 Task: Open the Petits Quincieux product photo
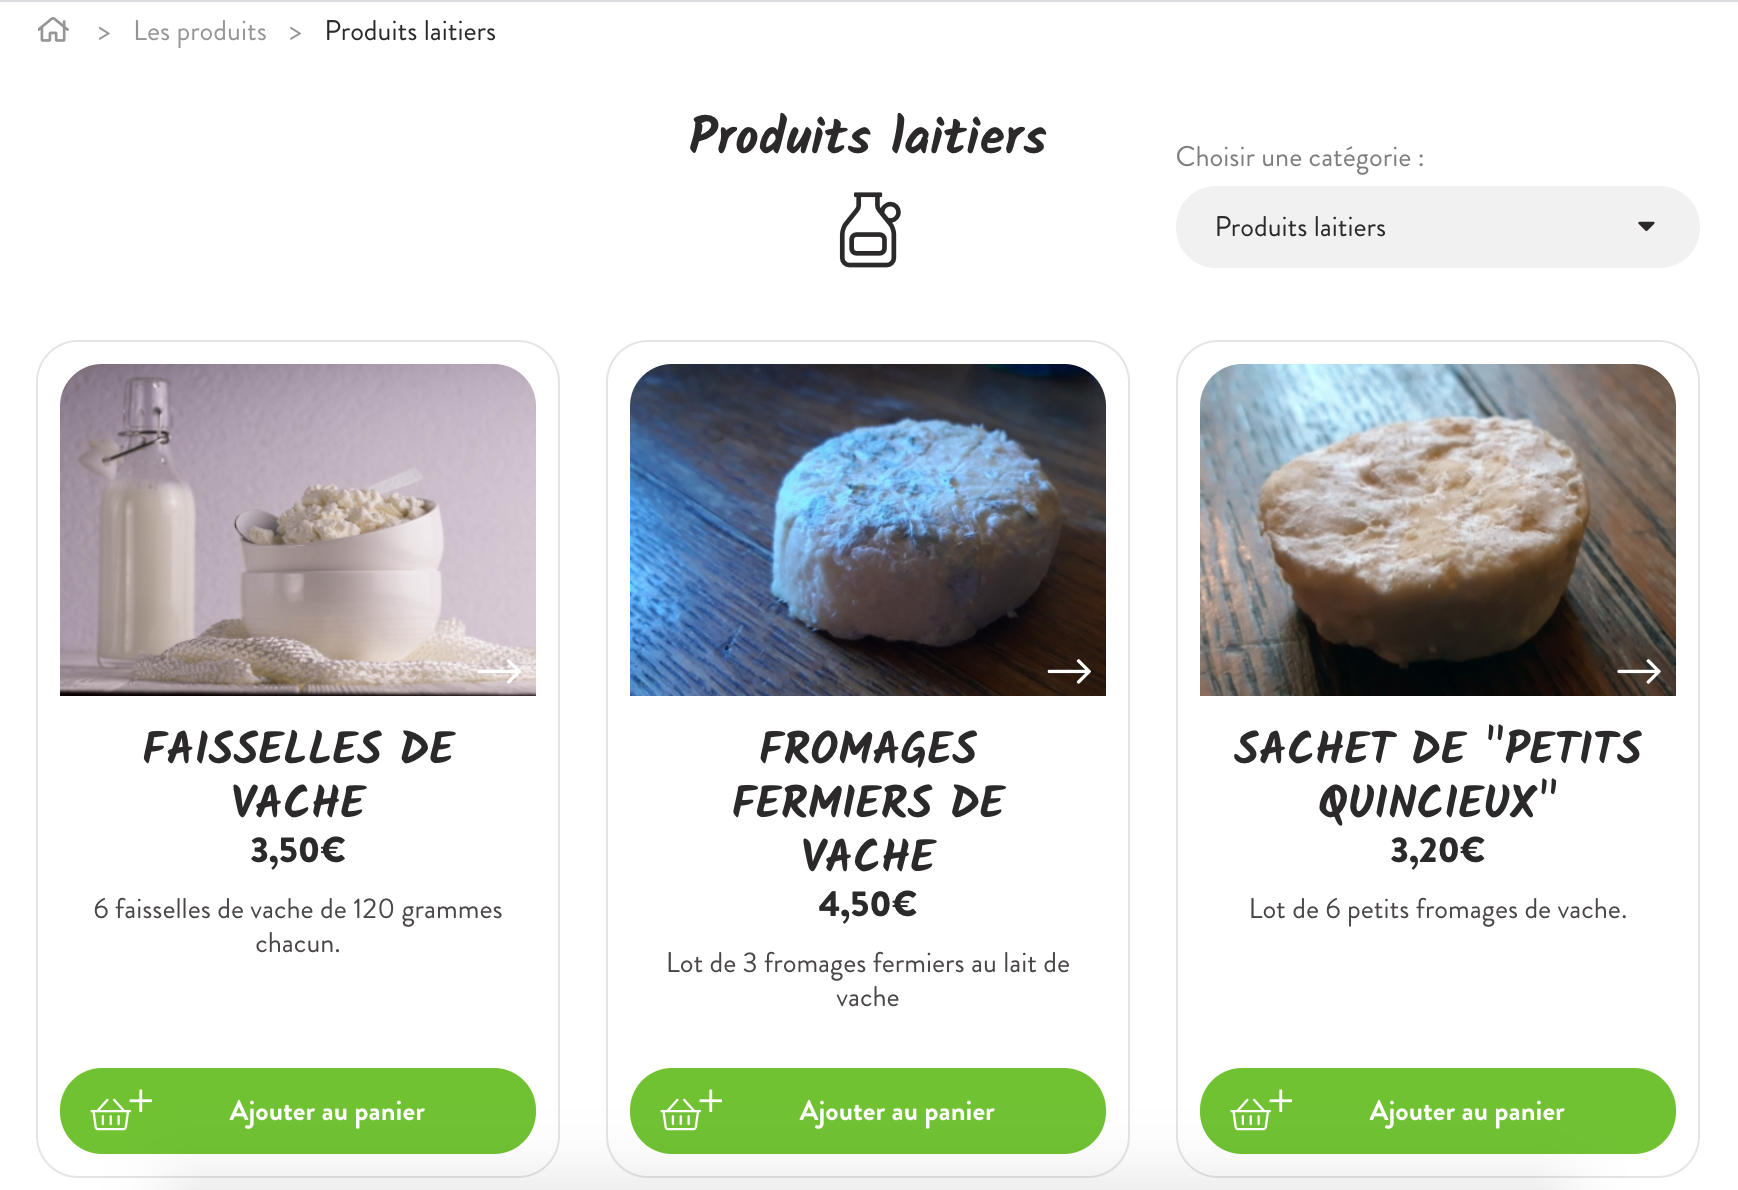[1438, 530]
